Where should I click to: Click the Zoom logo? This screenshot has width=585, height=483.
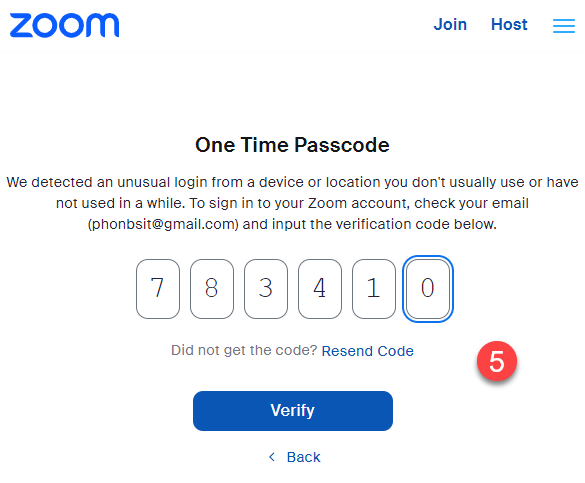point(64,25)
